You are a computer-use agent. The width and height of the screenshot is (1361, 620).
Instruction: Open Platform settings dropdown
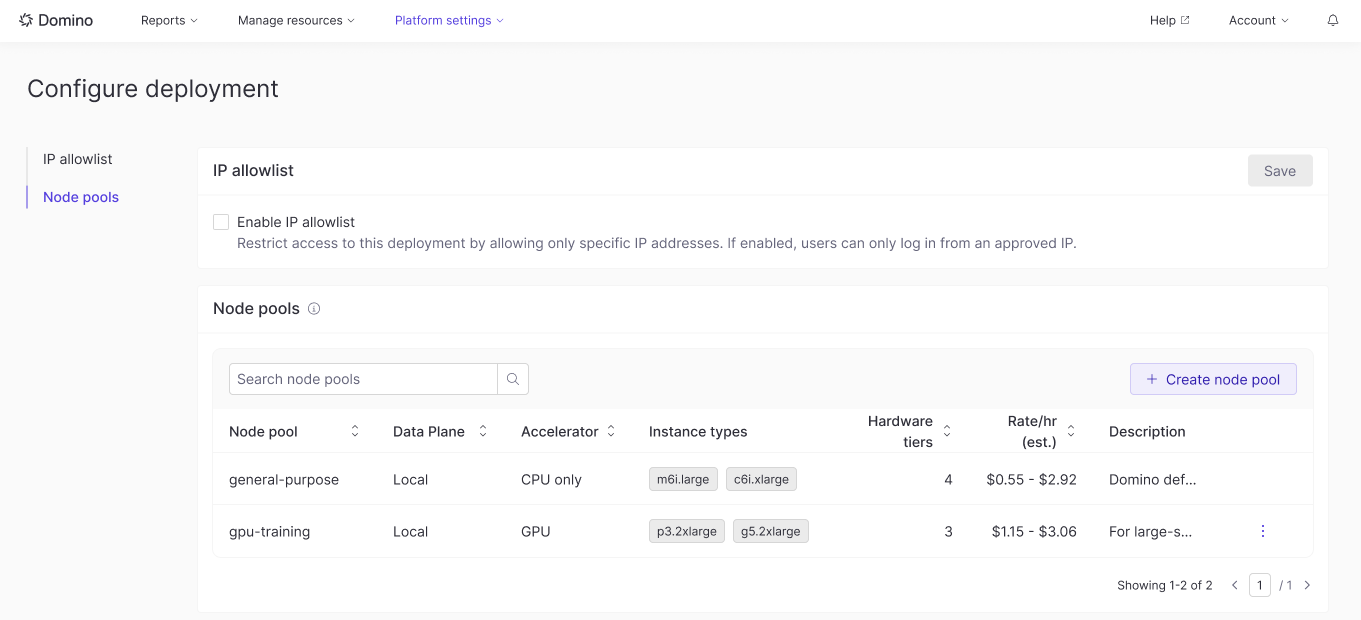449,20
